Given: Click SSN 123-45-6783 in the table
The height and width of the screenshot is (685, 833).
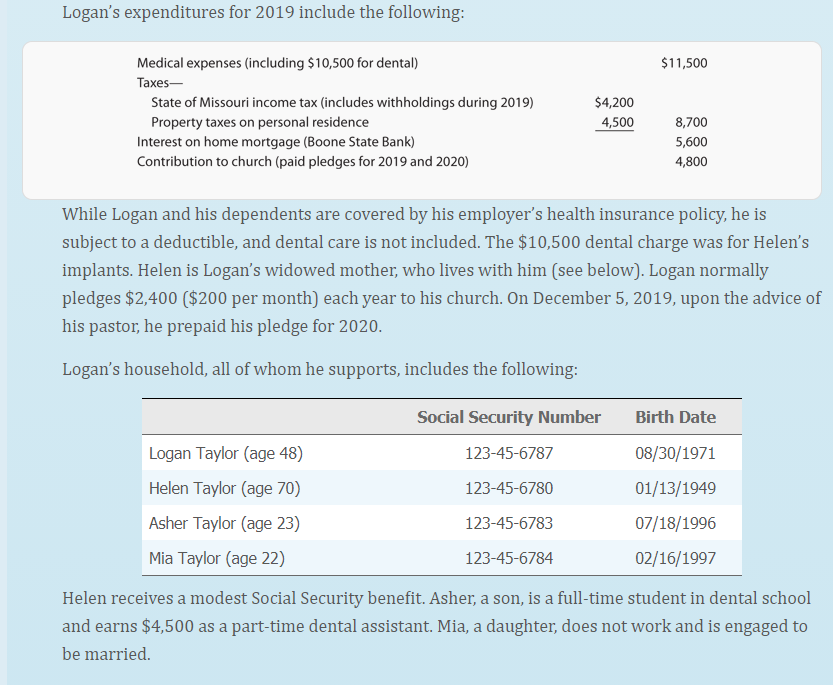Looking at the screenshot, I should click(x=509, y=523).
